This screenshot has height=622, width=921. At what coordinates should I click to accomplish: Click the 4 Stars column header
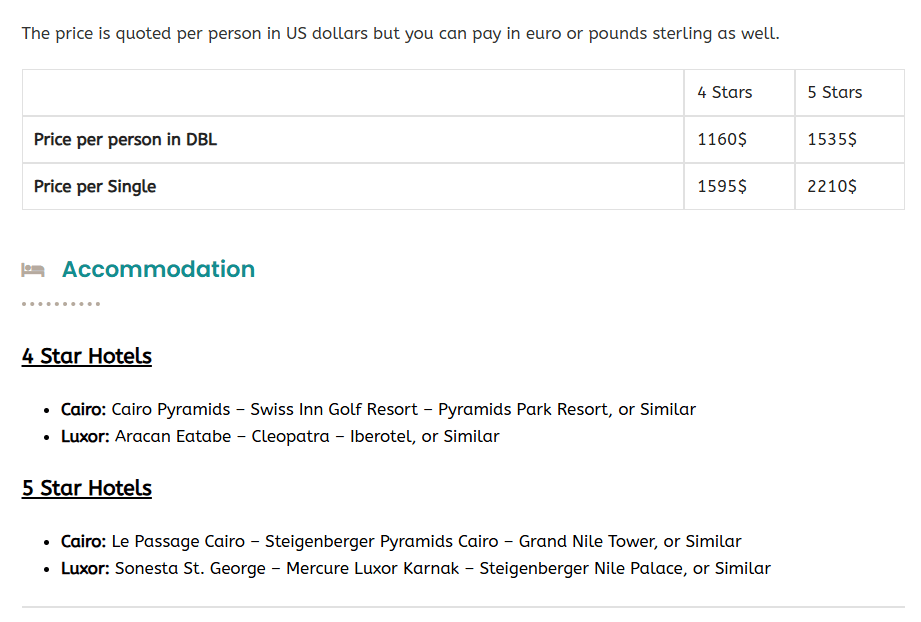pyautogui.click(x=724, y=92)
